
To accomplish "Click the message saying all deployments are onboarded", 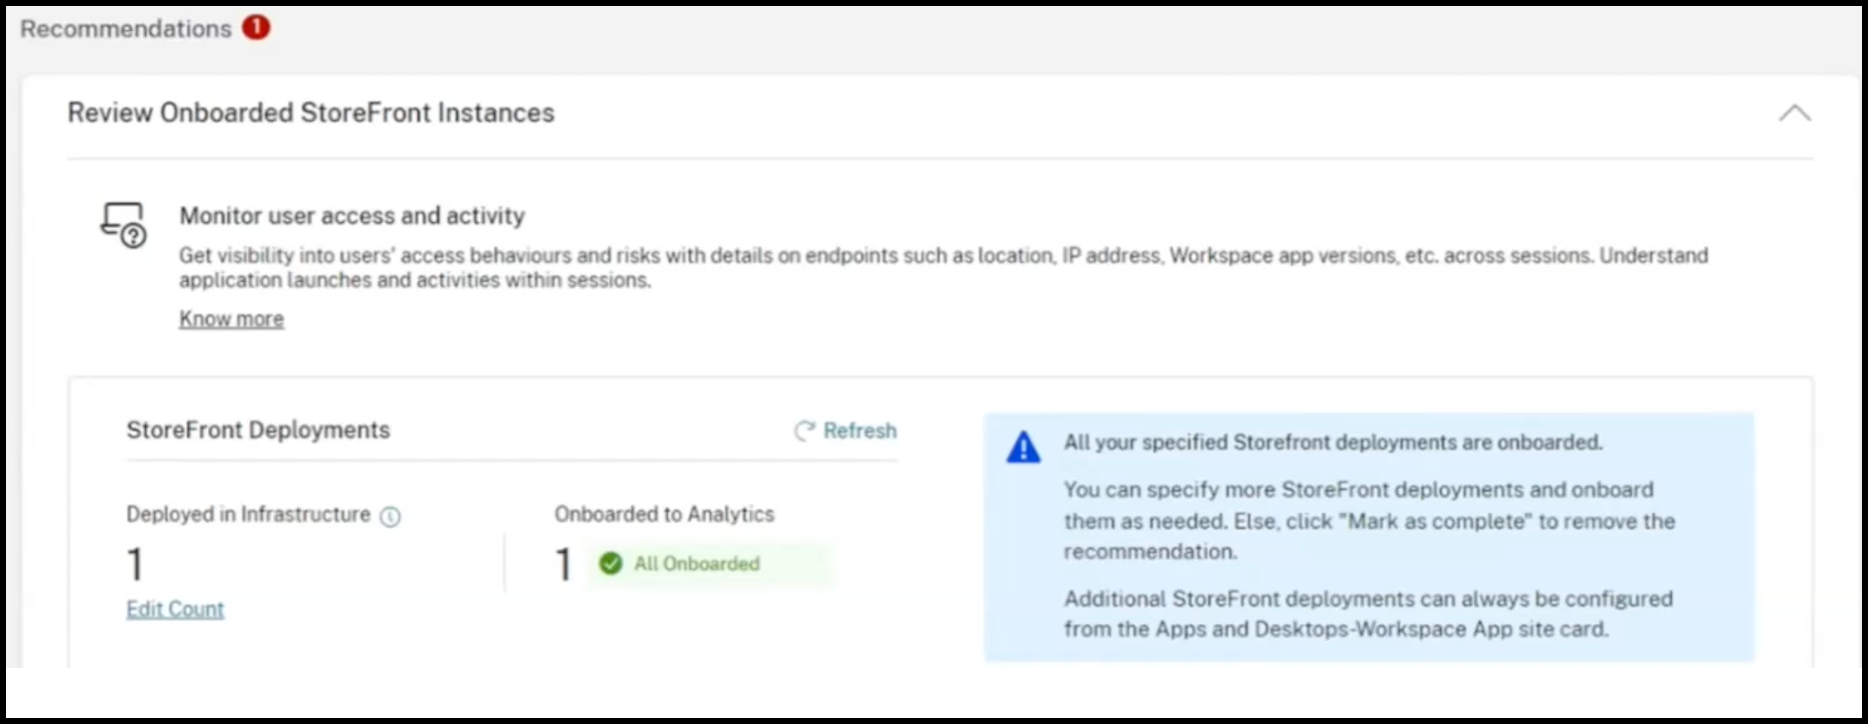I will (1333, 442).
